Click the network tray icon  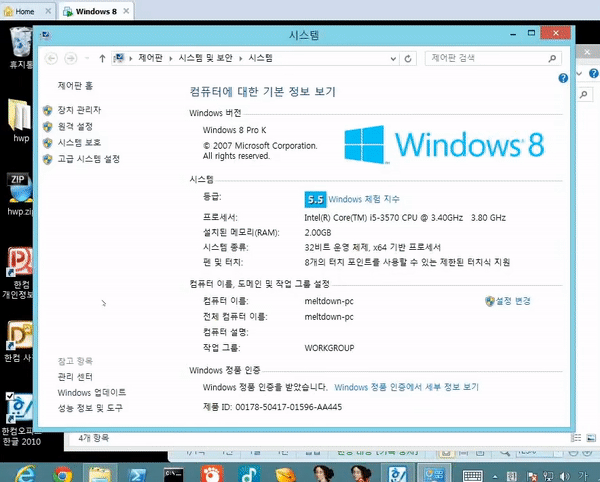tap(548, 476)
